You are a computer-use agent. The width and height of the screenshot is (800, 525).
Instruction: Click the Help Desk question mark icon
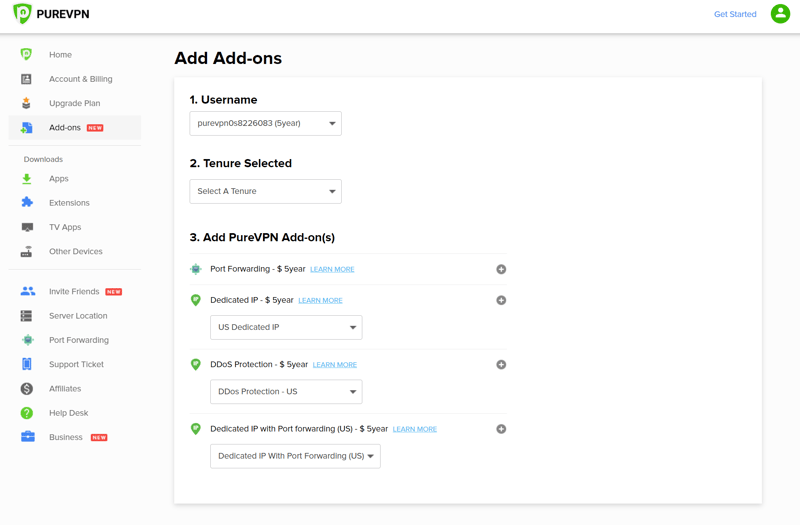point(27,413)
